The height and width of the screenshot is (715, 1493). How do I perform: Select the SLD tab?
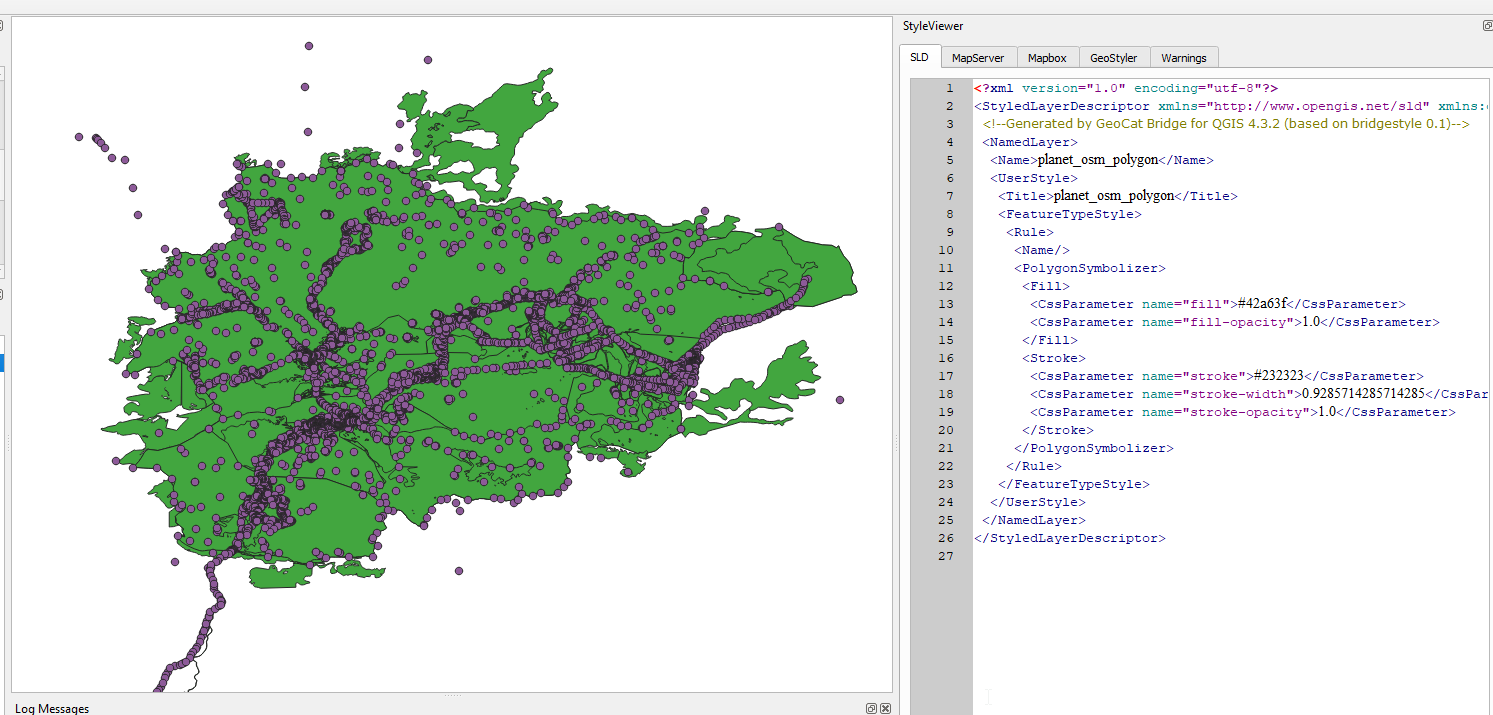[919, 57]
